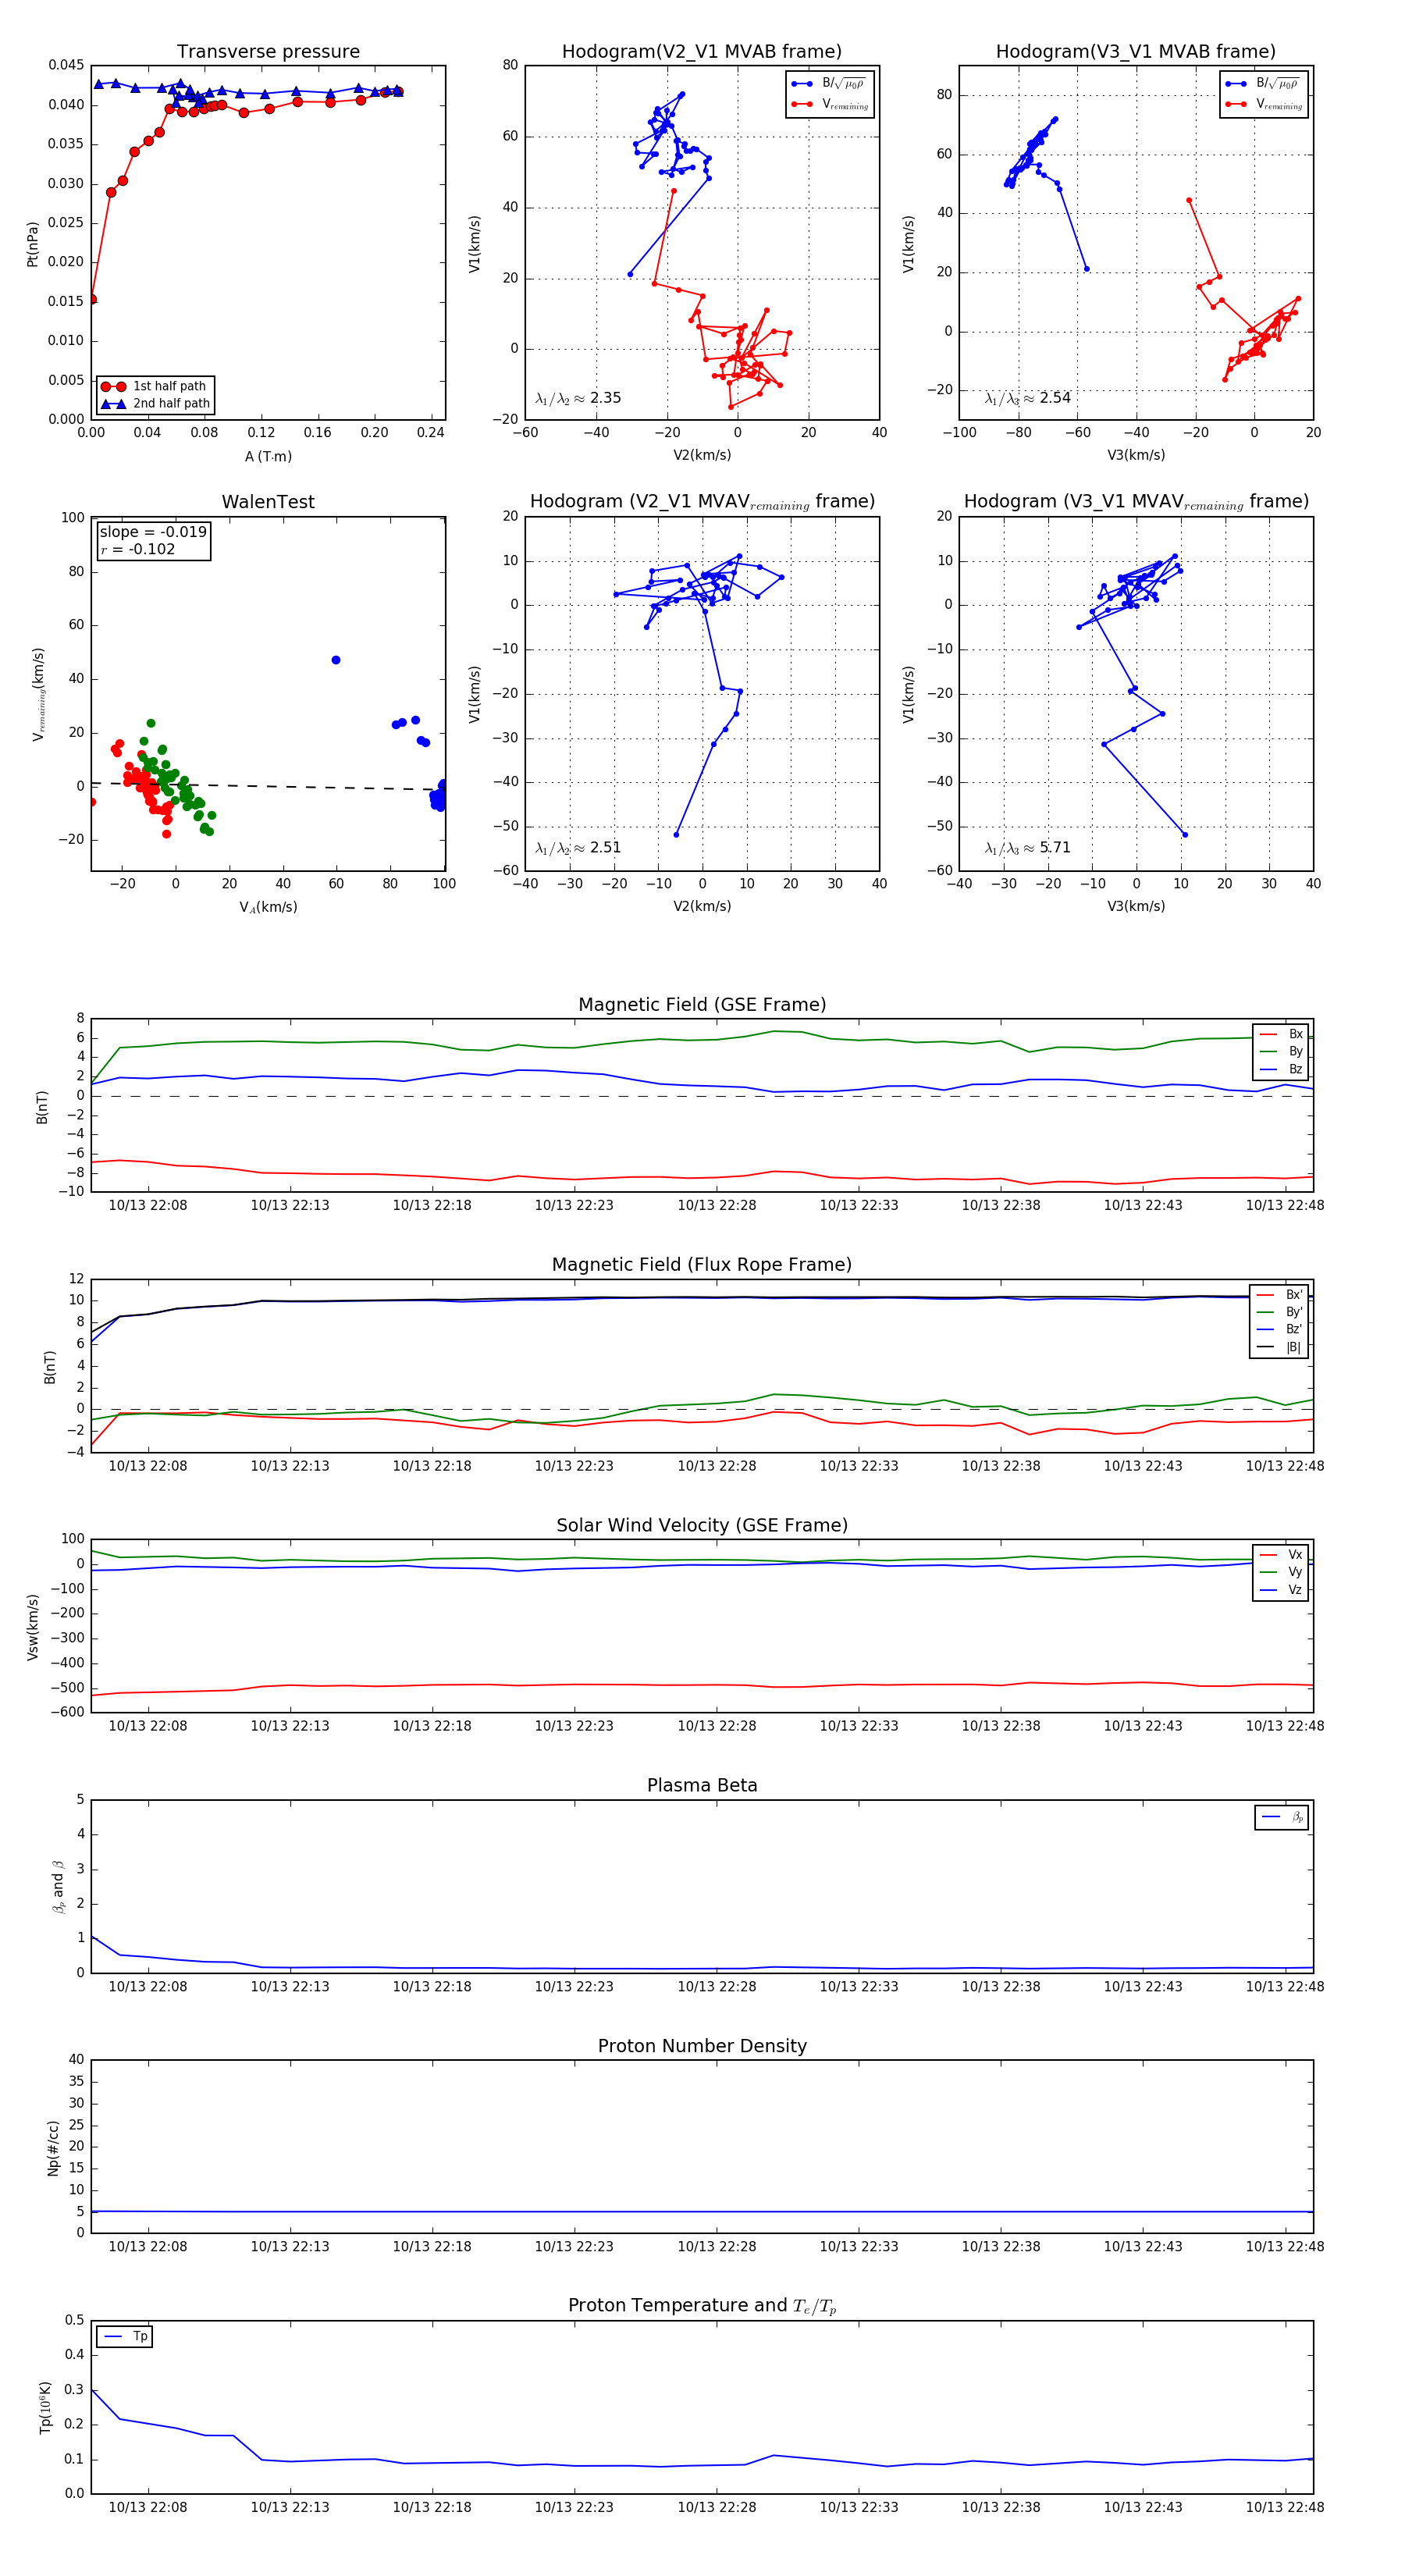Click the 'Transverse pressure' plot title

268,52
